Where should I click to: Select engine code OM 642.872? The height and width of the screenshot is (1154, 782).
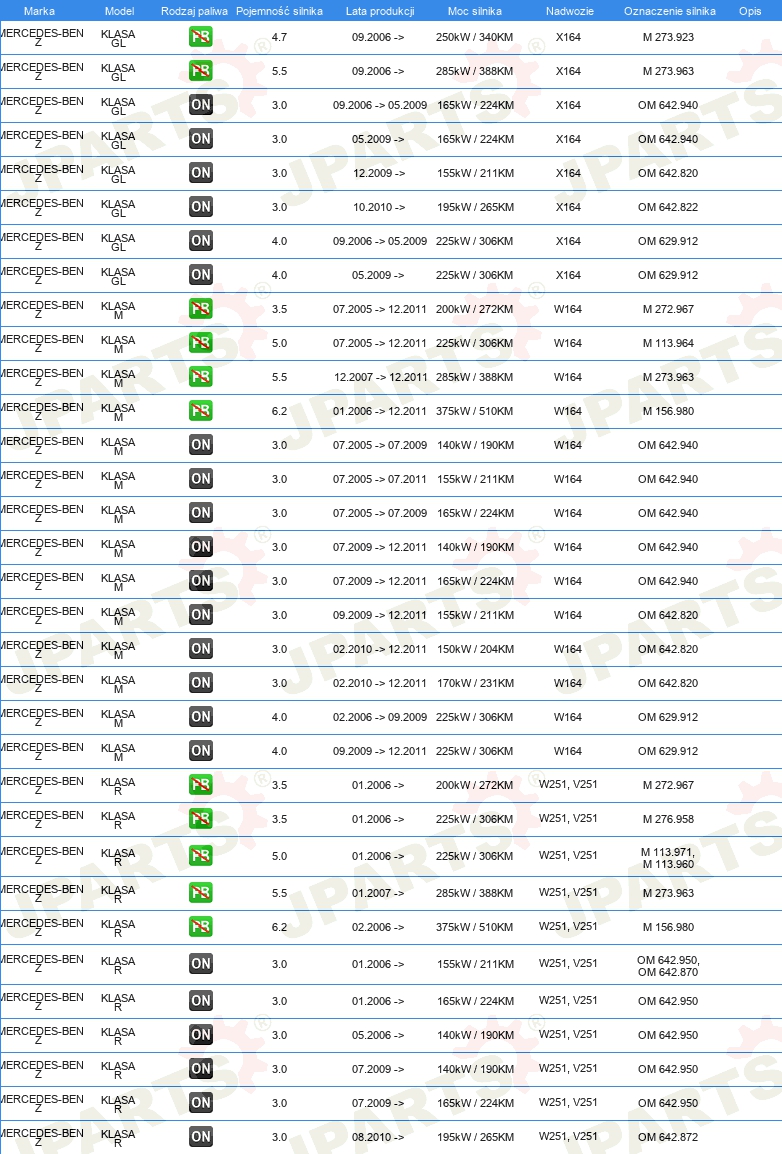tap(668, 1137)
